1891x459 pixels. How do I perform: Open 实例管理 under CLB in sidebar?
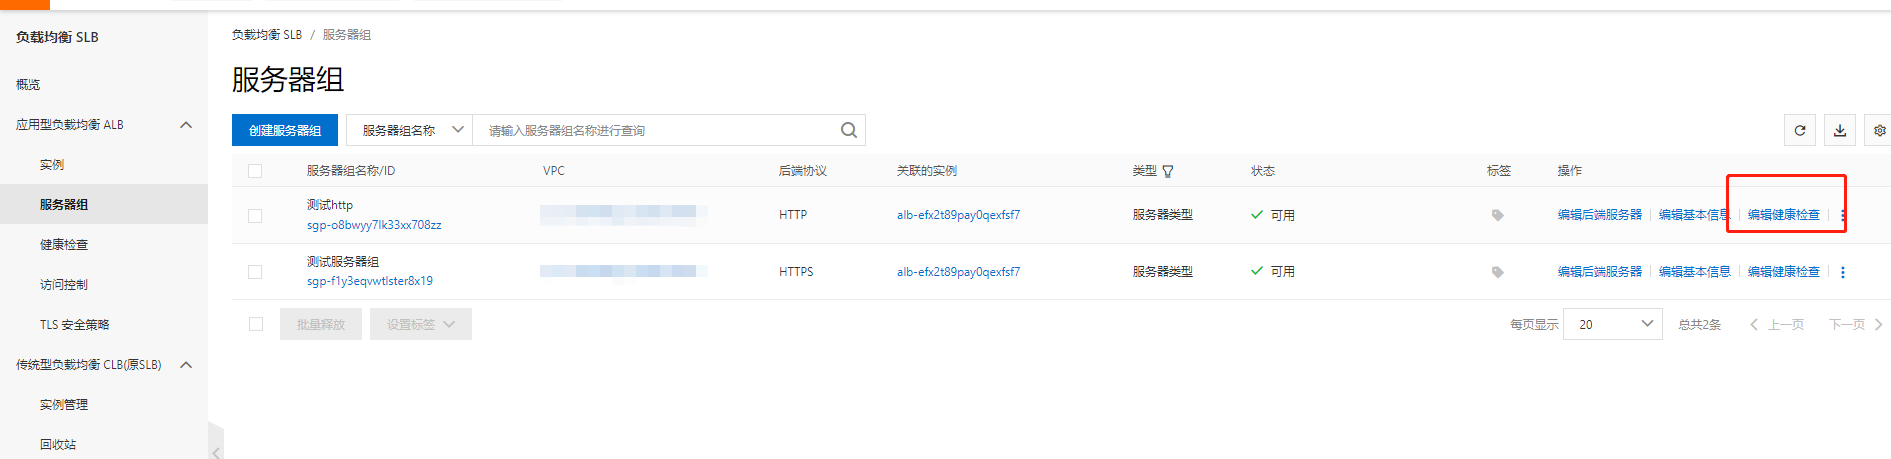tap(64, 405)
